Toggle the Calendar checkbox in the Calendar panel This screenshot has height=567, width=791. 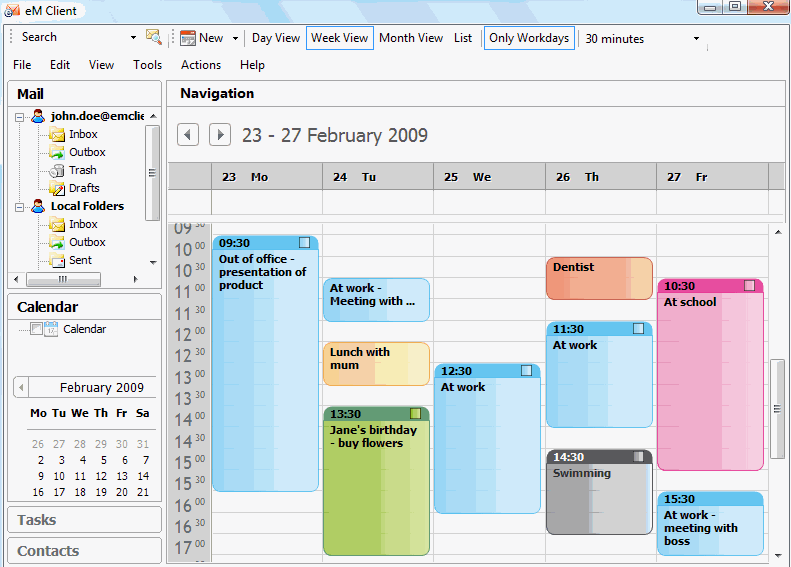(x=37, y=329)
